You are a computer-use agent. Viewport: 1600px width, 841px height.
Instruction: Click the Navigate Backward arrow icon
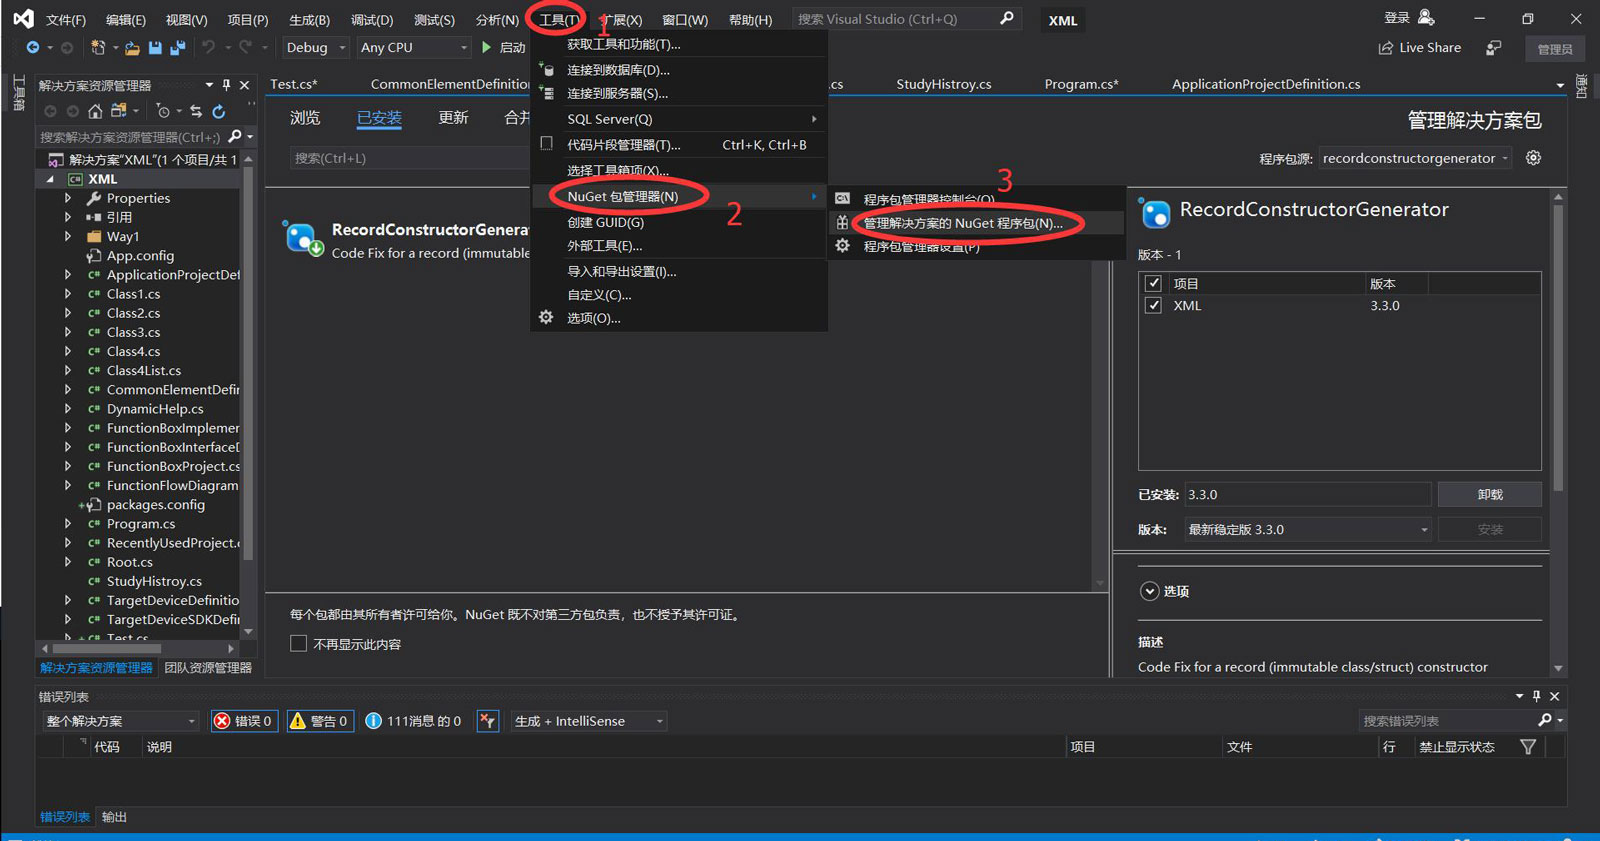pyautogui.click(x=33, y=47)
